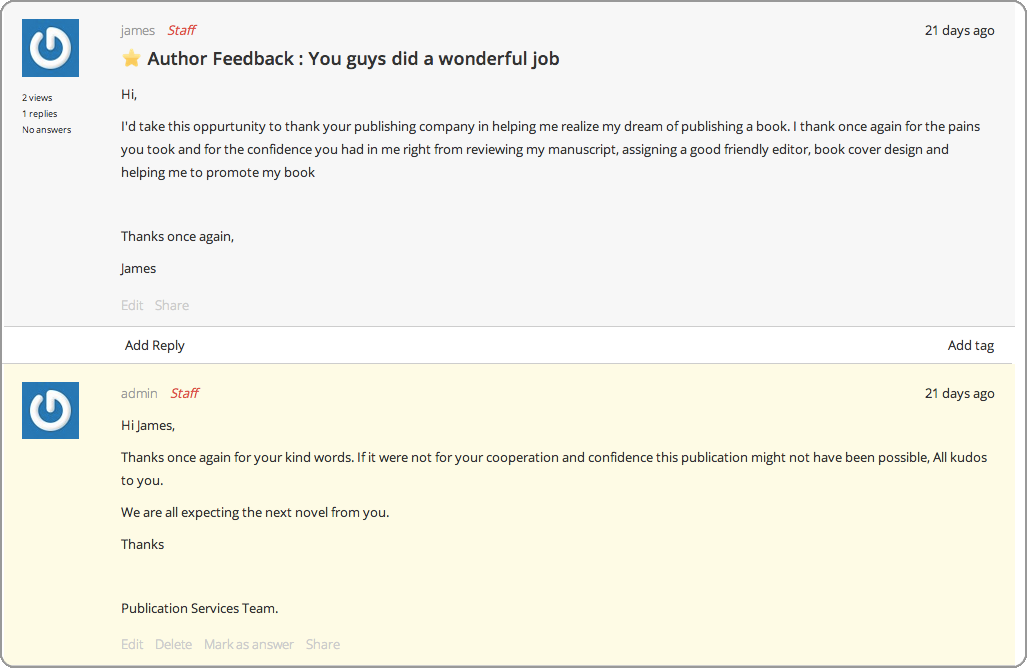The height and width of the screenshot is (668, 1027).
Task: Open the admin username link
Action: coord(139,393)
